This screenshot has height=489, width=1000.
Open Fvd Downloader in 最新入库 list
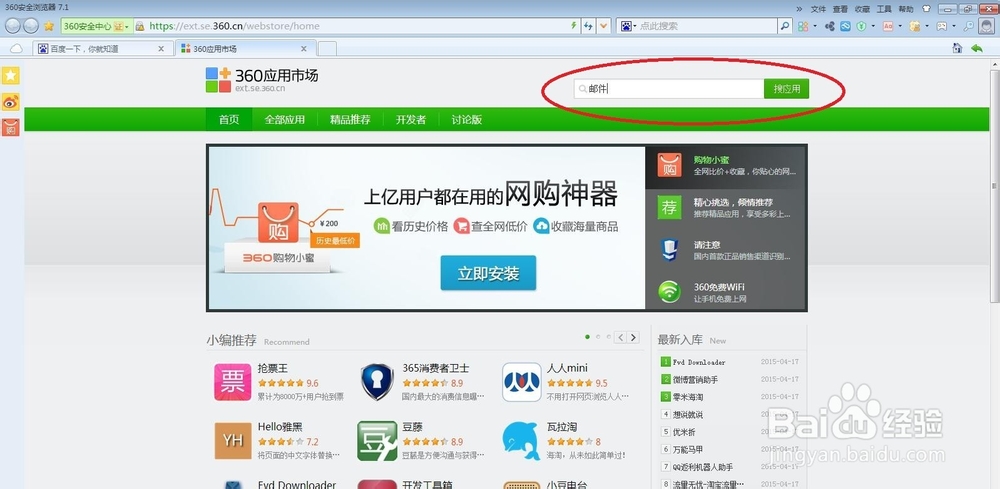699,362
